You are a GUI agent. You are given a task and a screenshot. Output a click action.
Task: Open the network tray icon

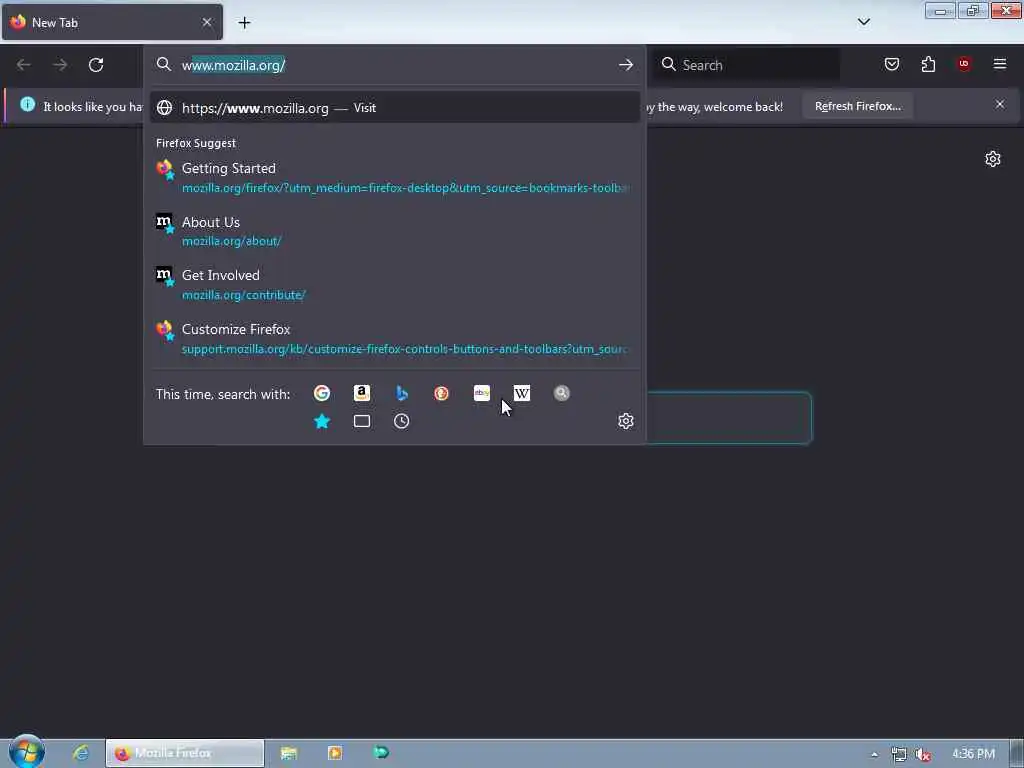899,754
